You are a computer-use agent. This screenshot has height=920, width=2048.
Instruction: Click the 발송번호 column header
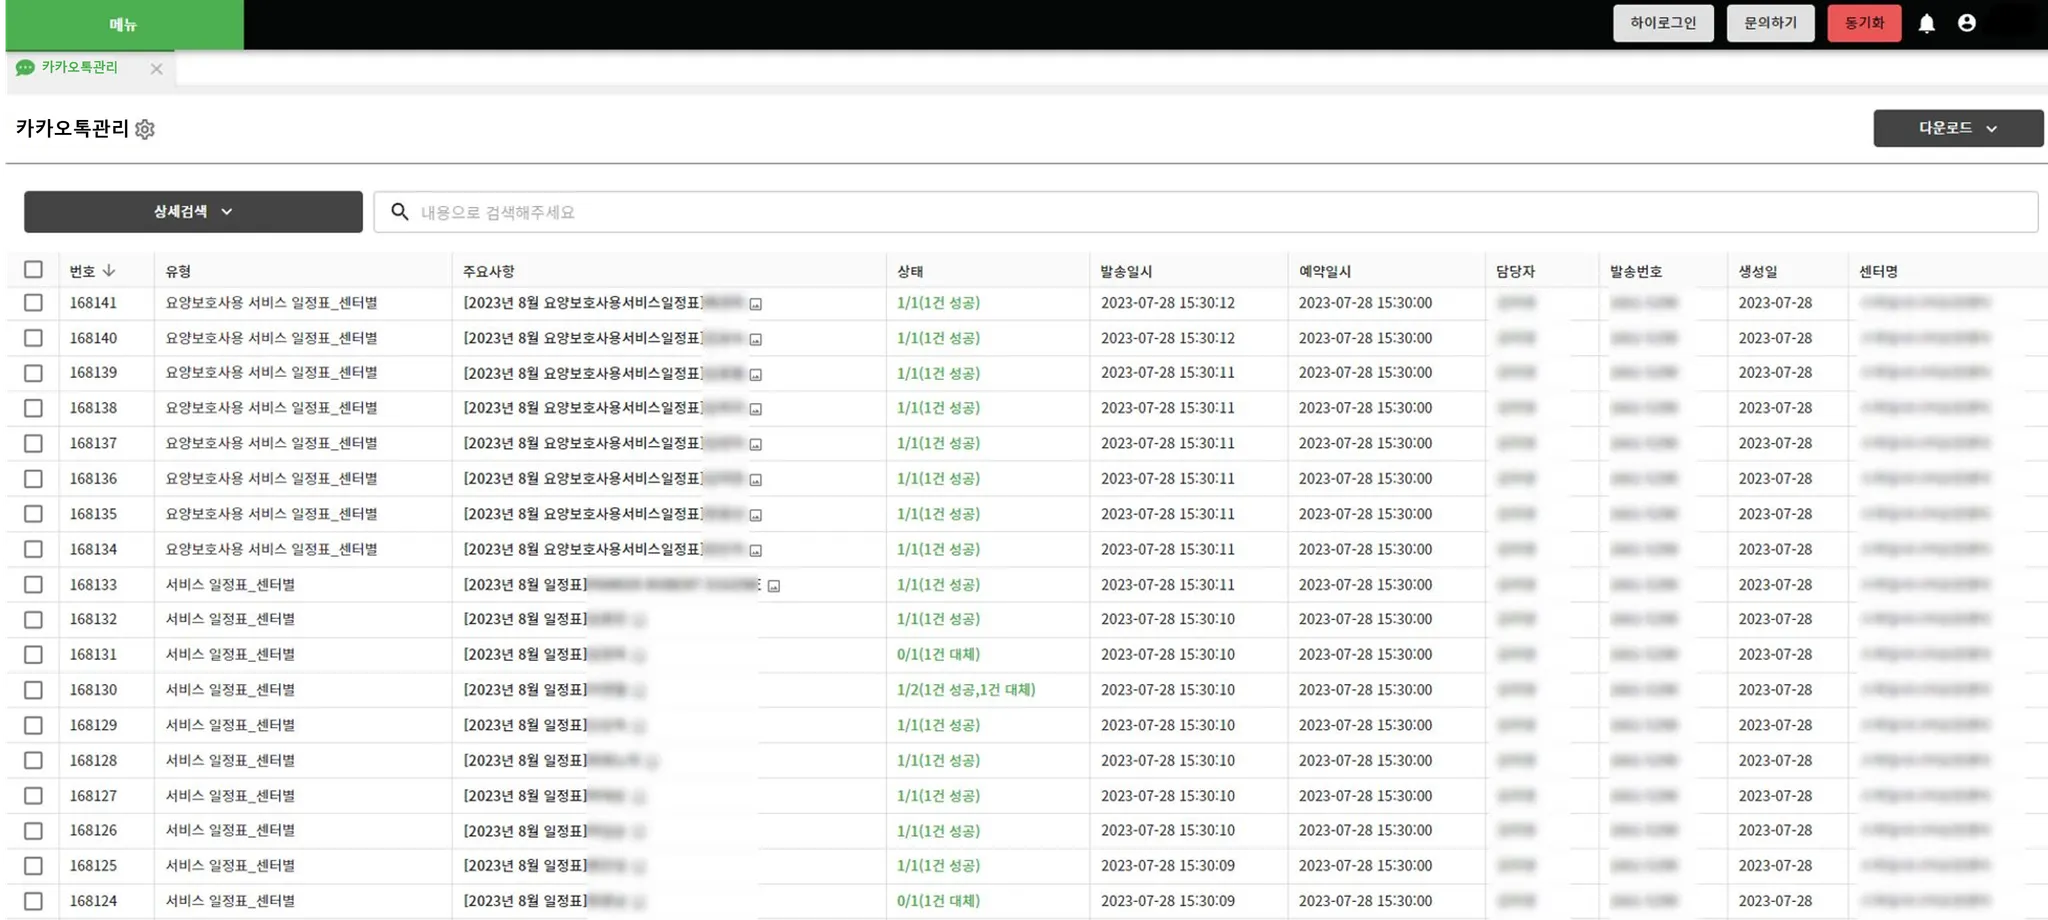[1636, 271]
